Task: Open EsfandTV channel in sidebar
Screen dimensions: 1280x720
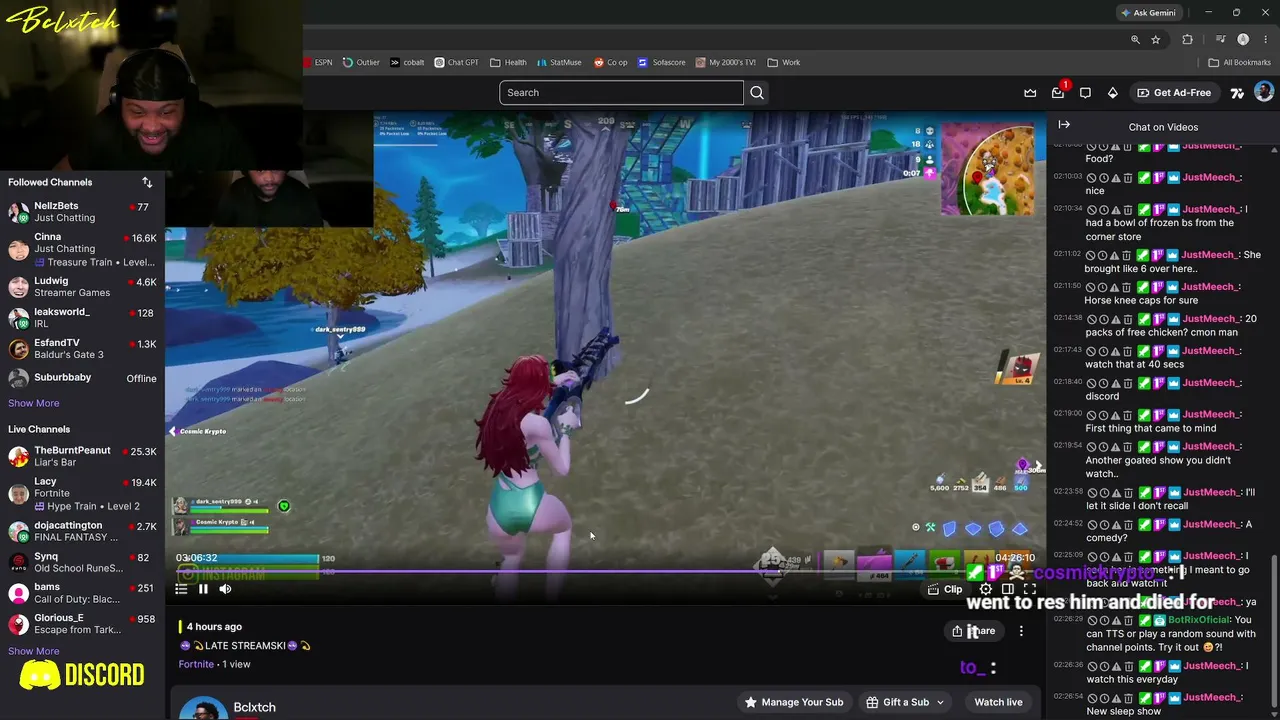Action: point(82,349)
